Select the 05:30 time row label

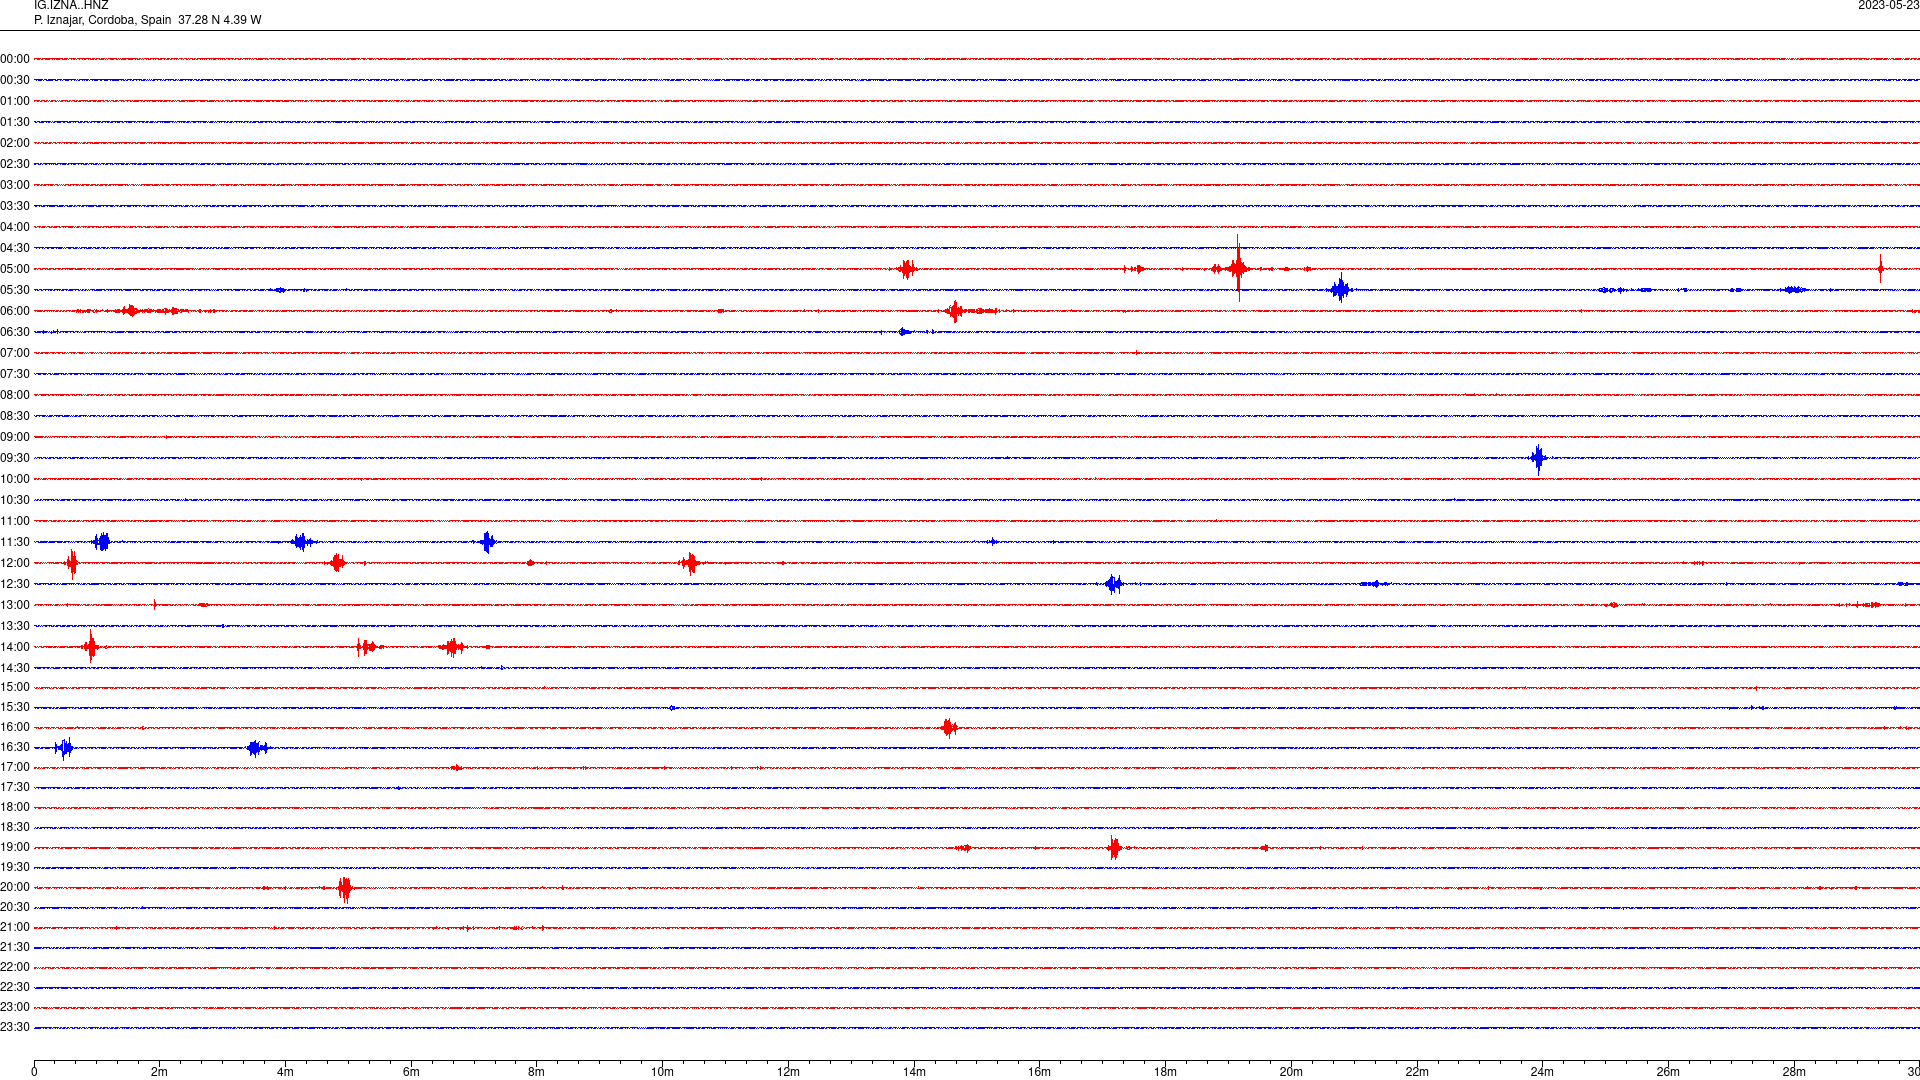click(x=15, y=290)
